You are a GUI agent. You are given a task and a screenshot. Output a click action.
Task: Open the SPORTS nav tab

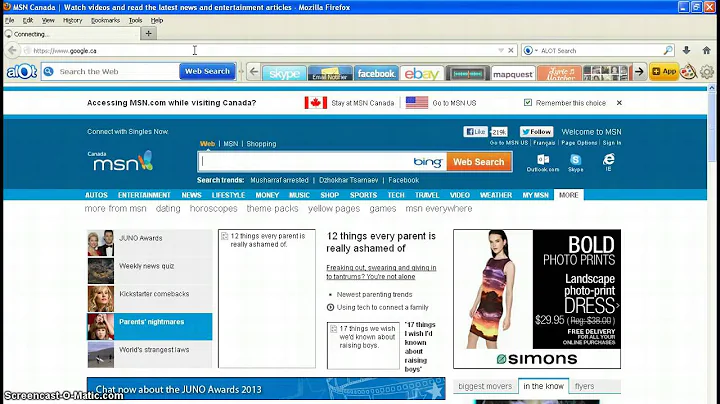coord(363,195)
